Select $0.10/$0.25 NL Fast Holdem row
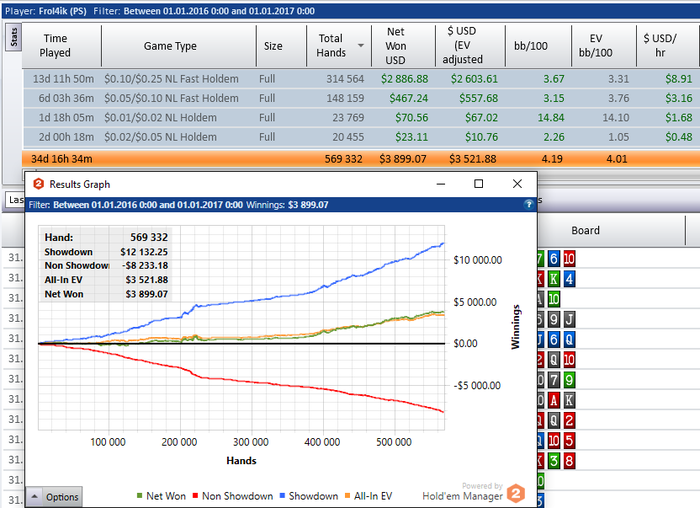The image size is (700, 508). [361, 79]
